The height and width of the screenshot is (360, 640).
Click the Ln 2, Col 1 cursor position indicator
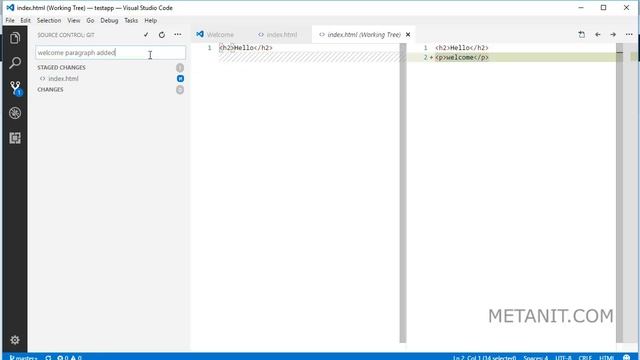pyautogui.click(x=484, y=358)
